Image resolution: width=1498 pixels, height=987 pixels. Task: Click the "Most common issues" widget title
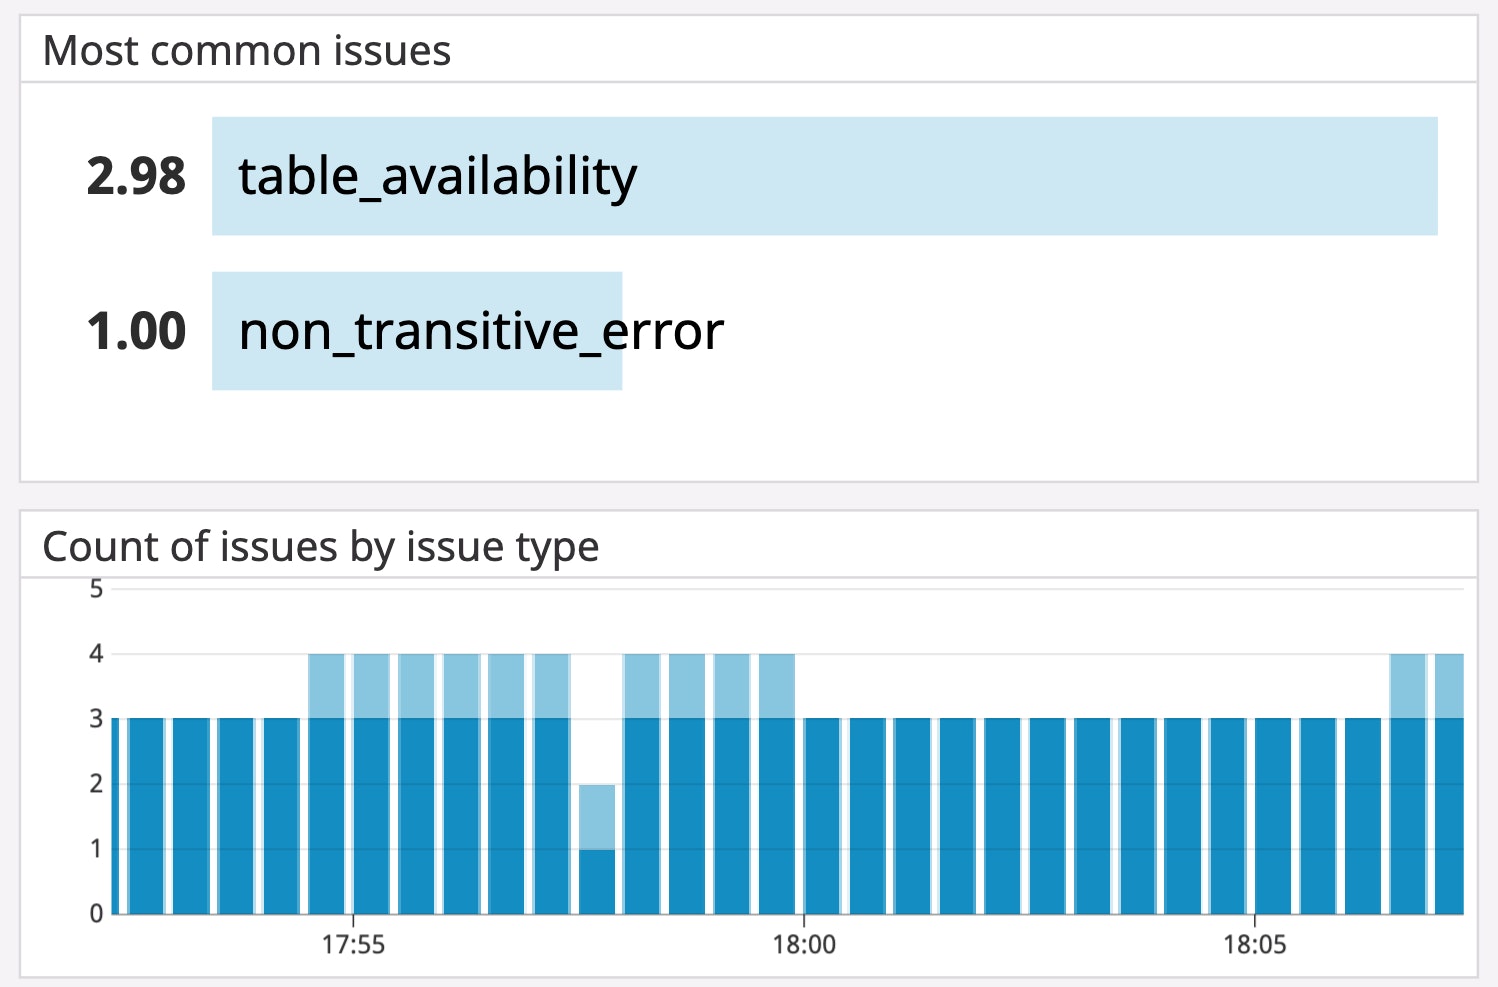point(247,51)
